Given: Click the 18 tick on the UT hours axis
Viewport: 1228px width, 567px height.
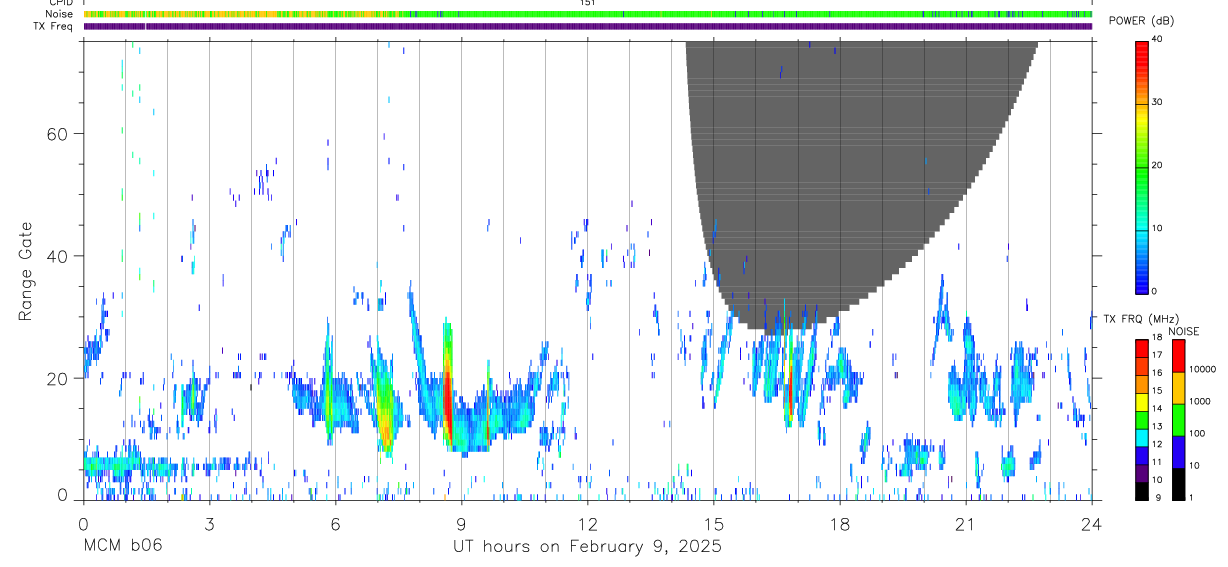Looking at the screenshot, I should point(840,523).
